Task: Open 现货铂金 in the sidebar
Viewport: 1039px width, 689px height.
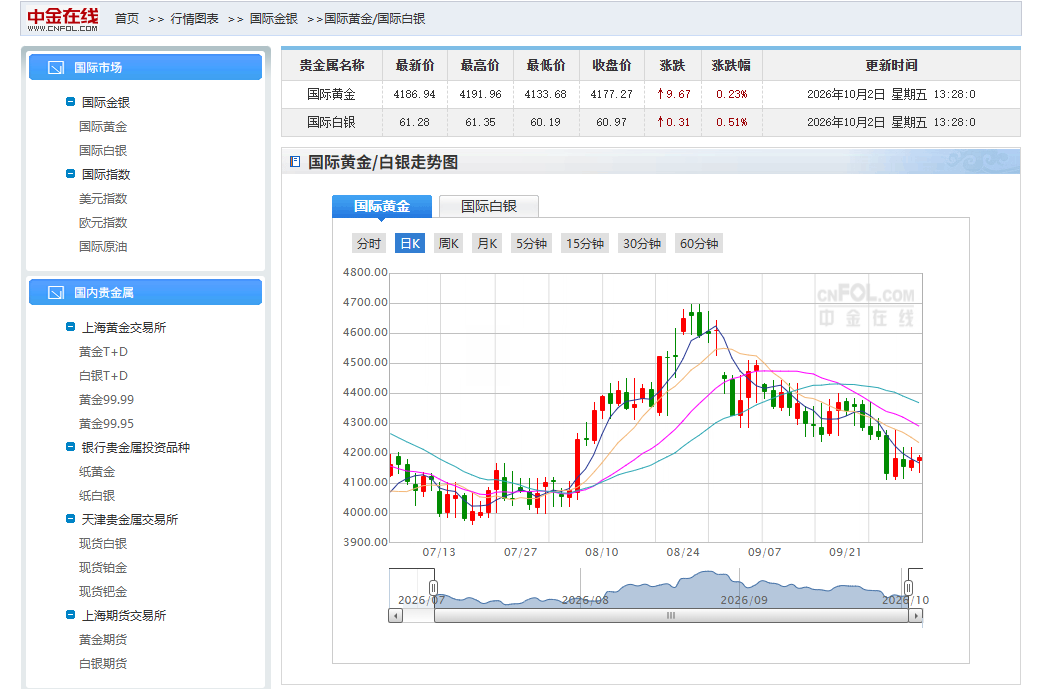Action: [x=103, y=568]
